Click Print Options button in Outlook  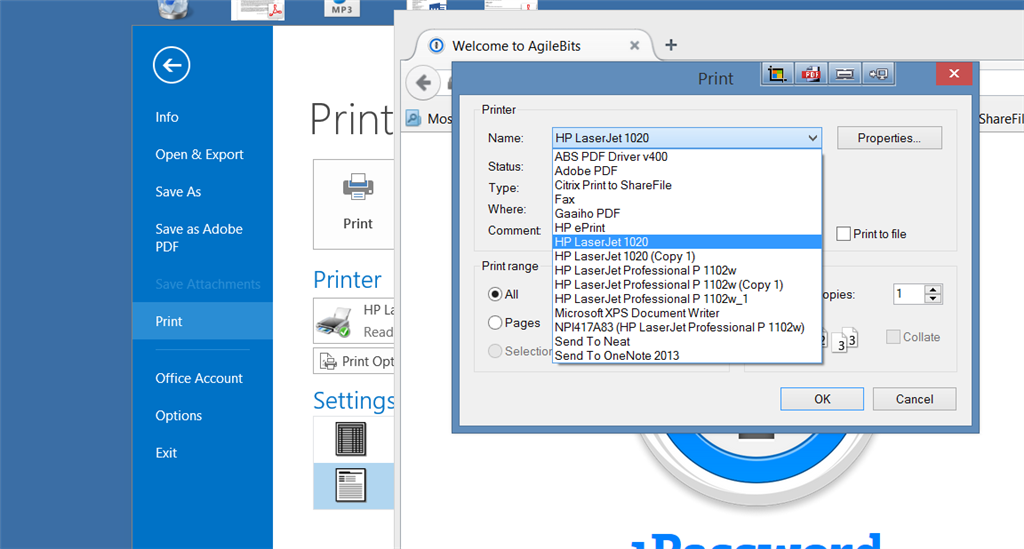pyautogui.click(x=353, y=362)
